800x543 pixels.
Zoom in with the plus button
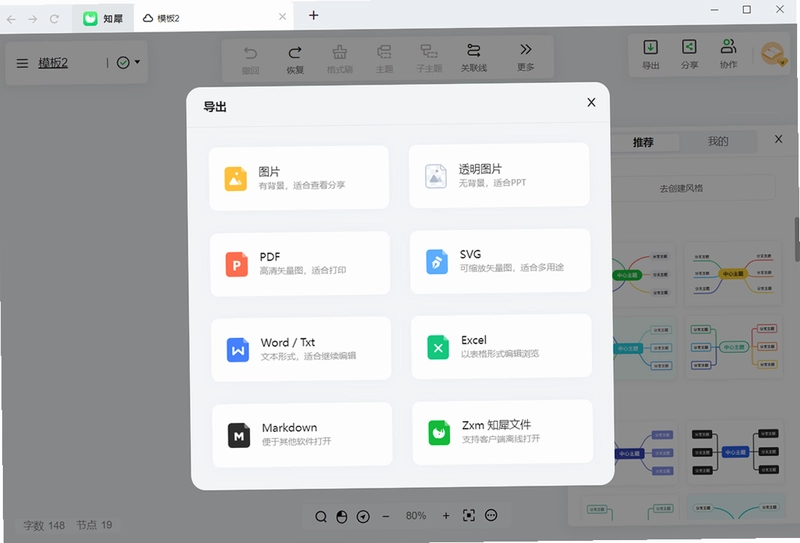[446, 516]
